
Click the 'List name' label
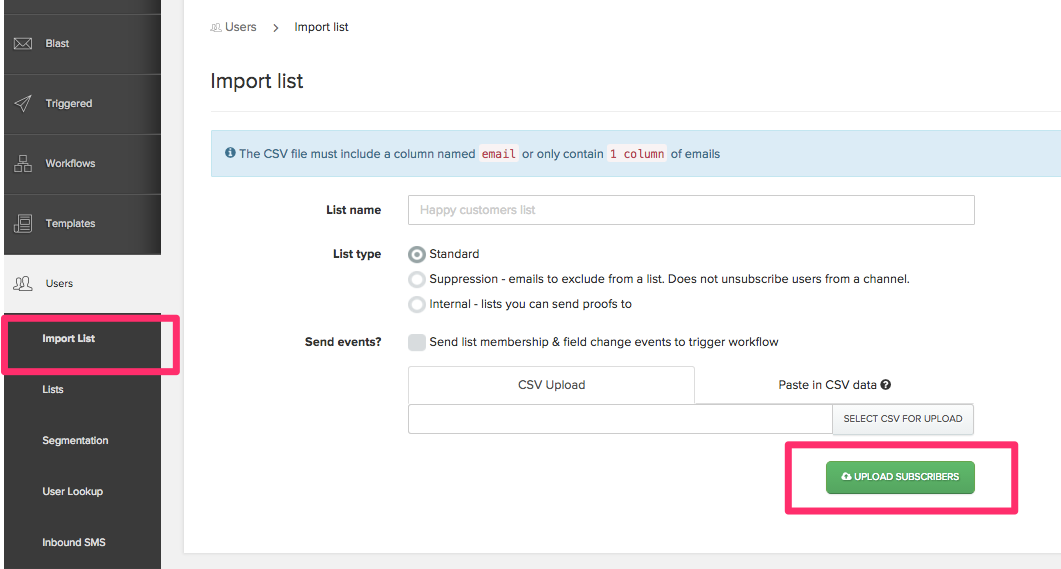(353, 210)
